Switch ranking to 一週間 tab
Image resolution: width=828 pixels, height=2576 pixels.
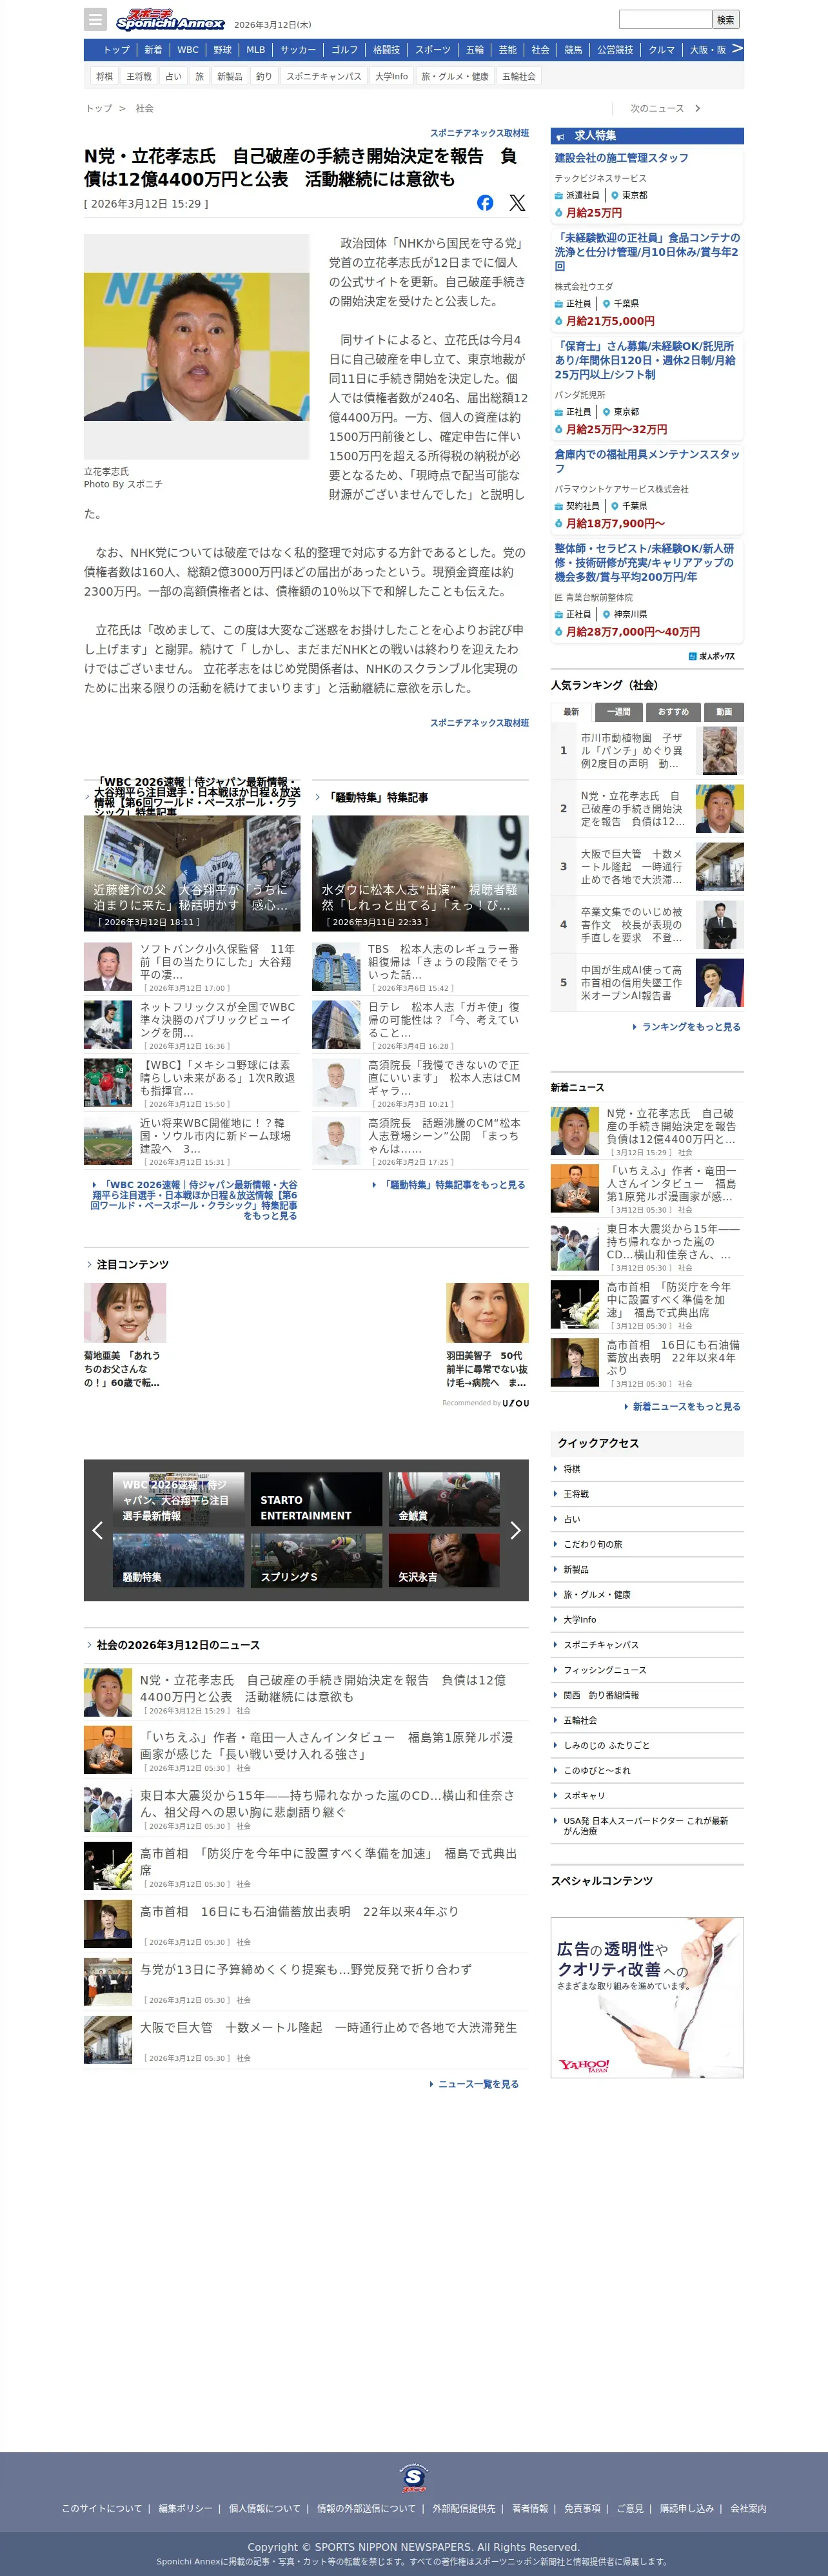pyautogui.click(x=619, y=712)
